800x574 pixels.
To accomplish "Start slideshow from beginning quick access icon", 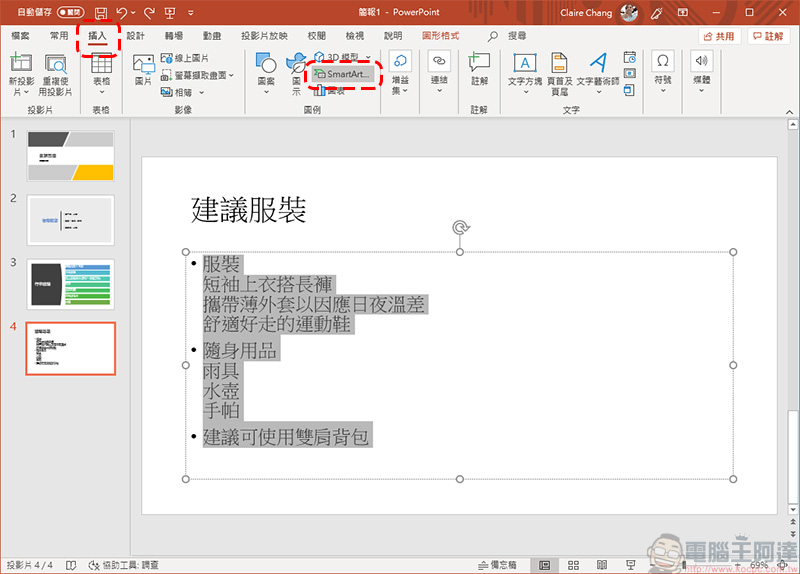I will pyautogui.click(x=170, y=13).
